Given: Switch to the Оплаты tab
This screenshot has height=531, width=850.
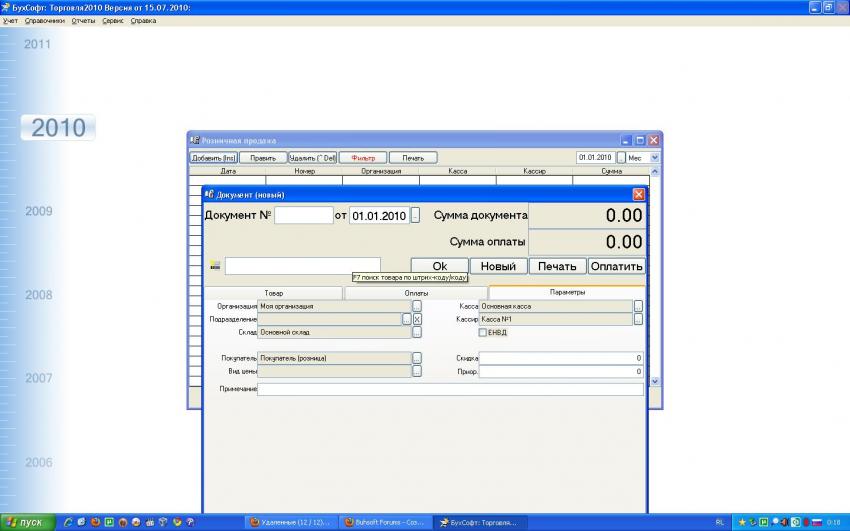Looking at the screenshot, I should point(416,293).
